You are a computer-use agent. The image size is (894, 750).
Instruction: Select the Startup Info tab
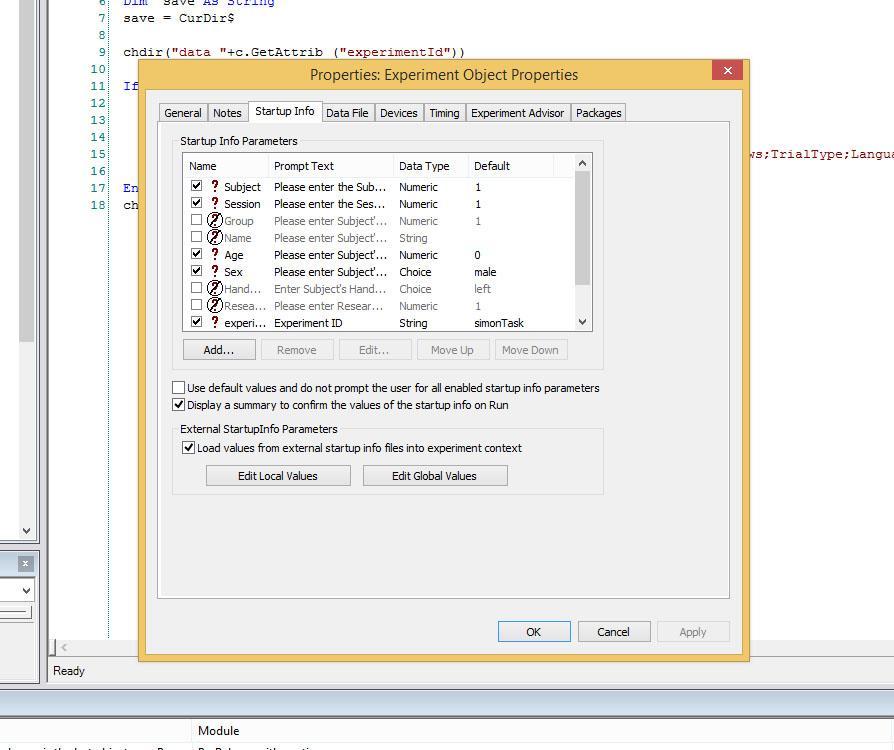click(x=285, y=111)
